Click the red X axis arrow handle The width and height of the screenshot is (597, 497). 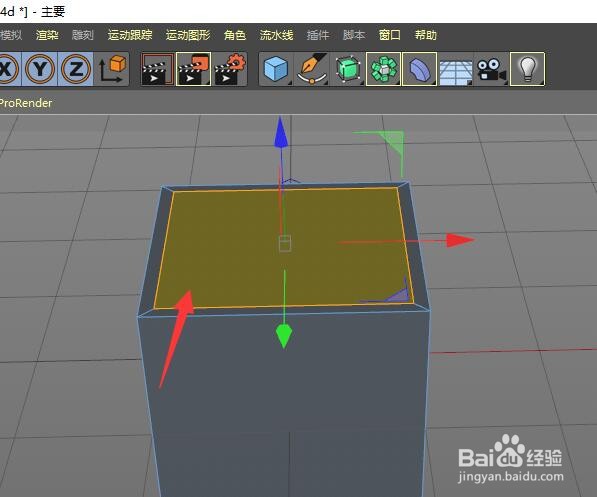coord(460,240)
